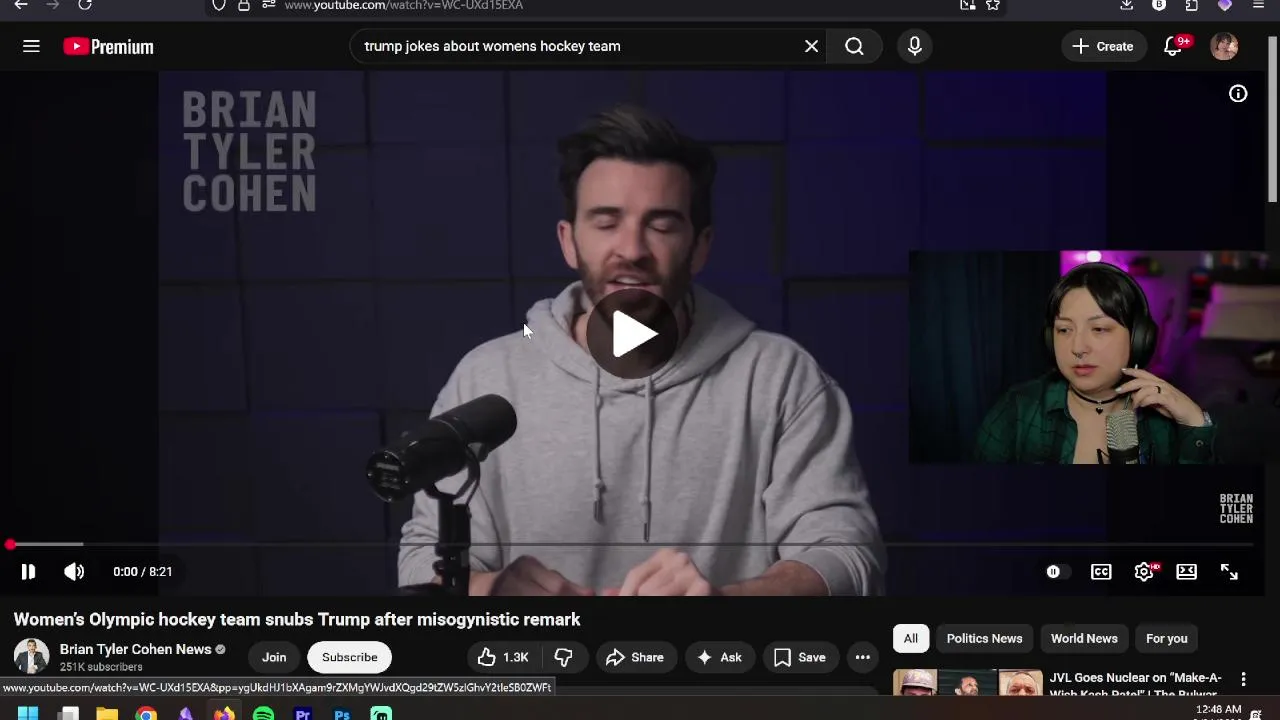Like the video with 1.3K likes
This screenshot has height=720, width=1280.
(502, 657)
